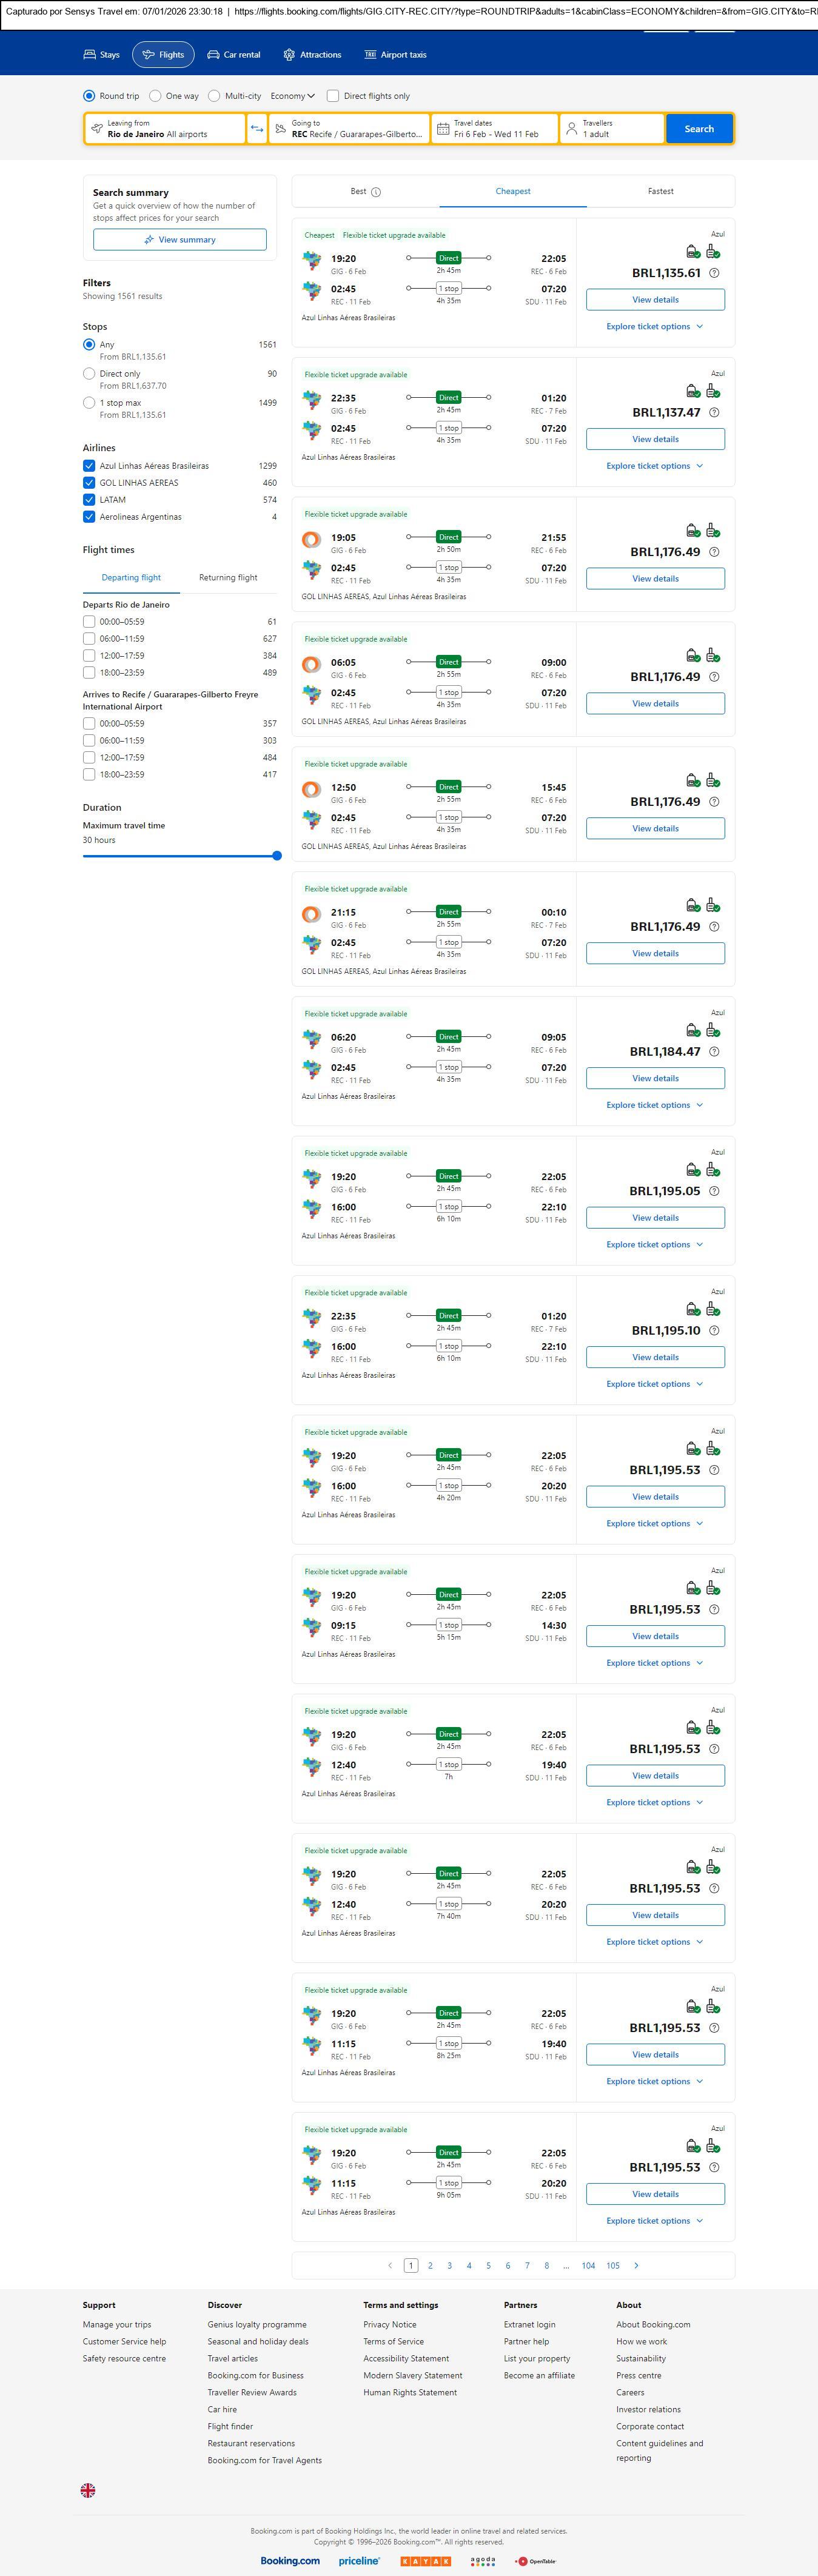Switch to the Fastest sorting tab
The image size is (818, 2576).
tap(660, 191)
